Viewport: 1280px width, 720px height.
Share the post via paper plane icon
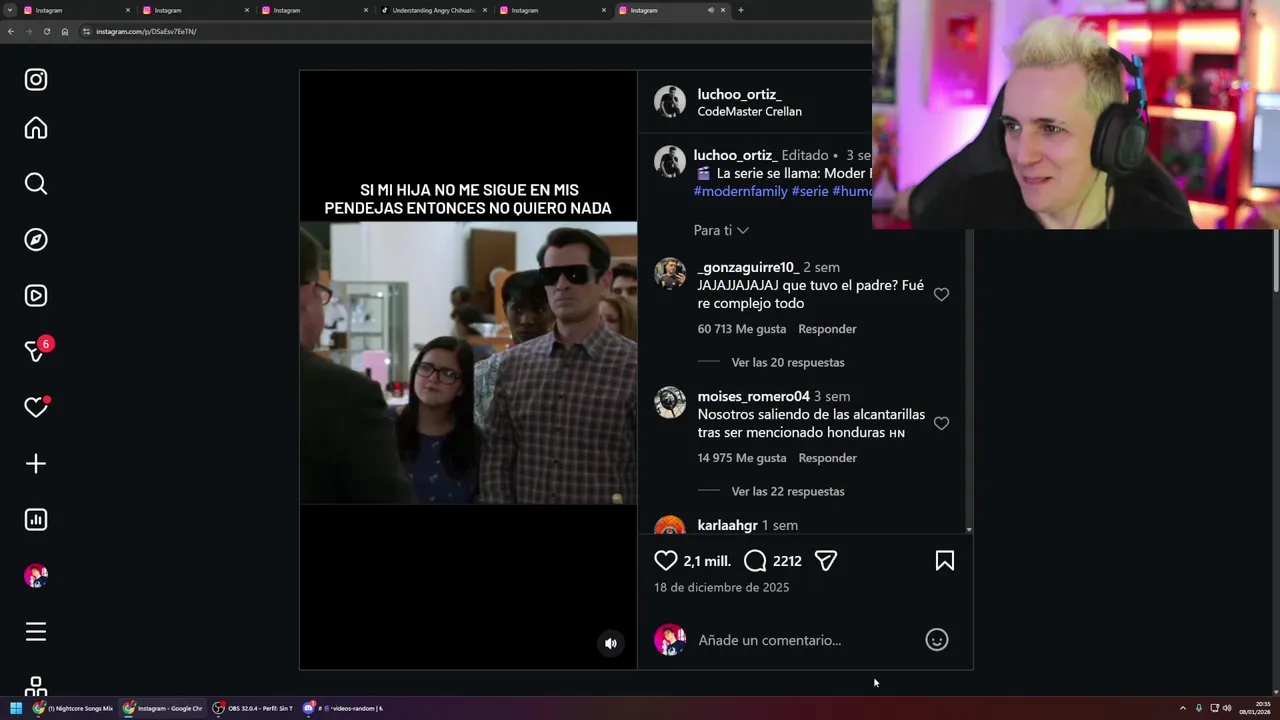pyautogui.click(x=826, y=561)
